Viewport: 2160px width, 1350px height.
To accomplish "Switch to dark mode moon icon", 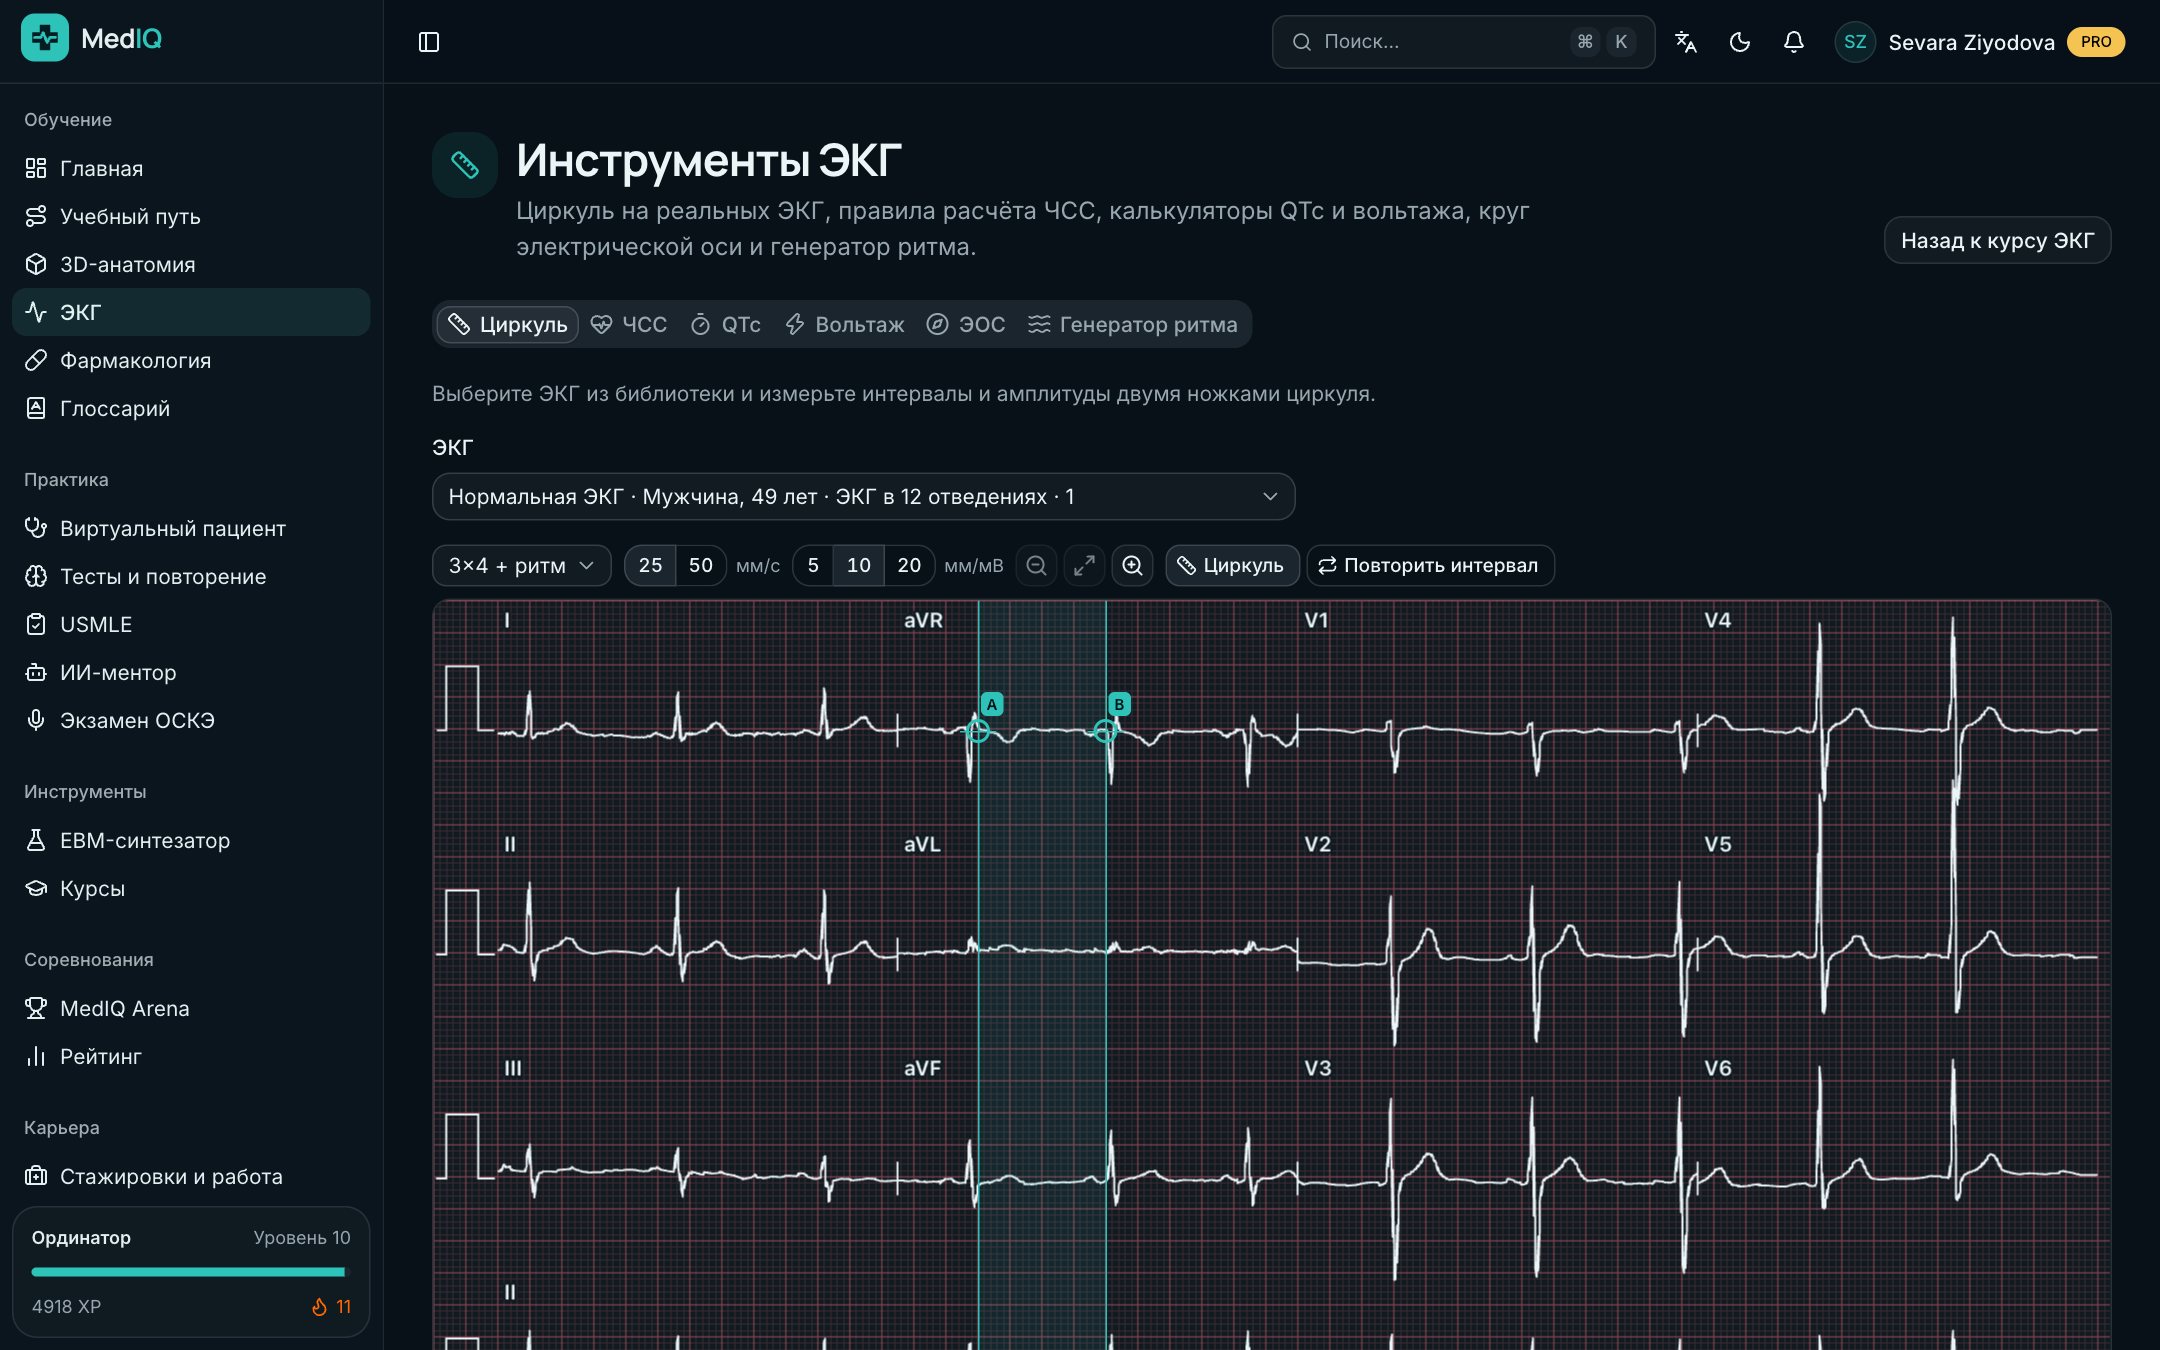I will click(x=1740, y=42).
